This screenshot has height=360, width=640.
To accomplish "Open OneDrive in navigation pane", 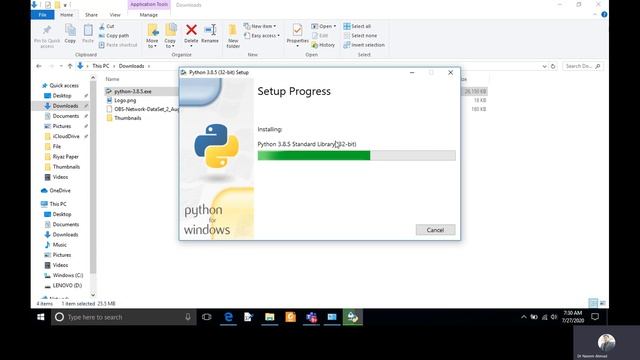I will tap(60, 191).
